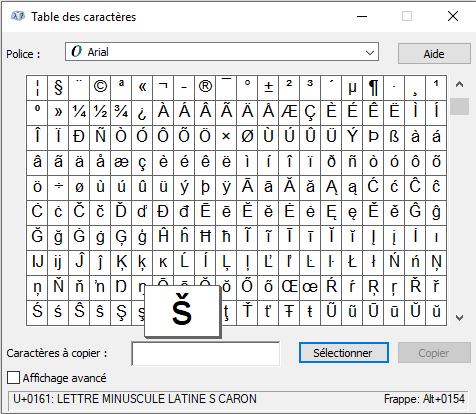476x414 pixels.
Task: Click the scrollbar down arrow of character grid
Action: [459, 318]
